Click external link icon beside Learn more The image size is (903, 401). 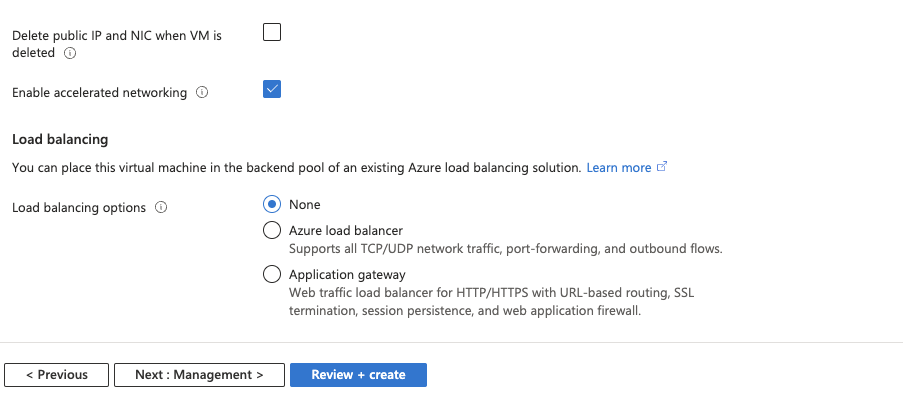click(x=662, y=167)
